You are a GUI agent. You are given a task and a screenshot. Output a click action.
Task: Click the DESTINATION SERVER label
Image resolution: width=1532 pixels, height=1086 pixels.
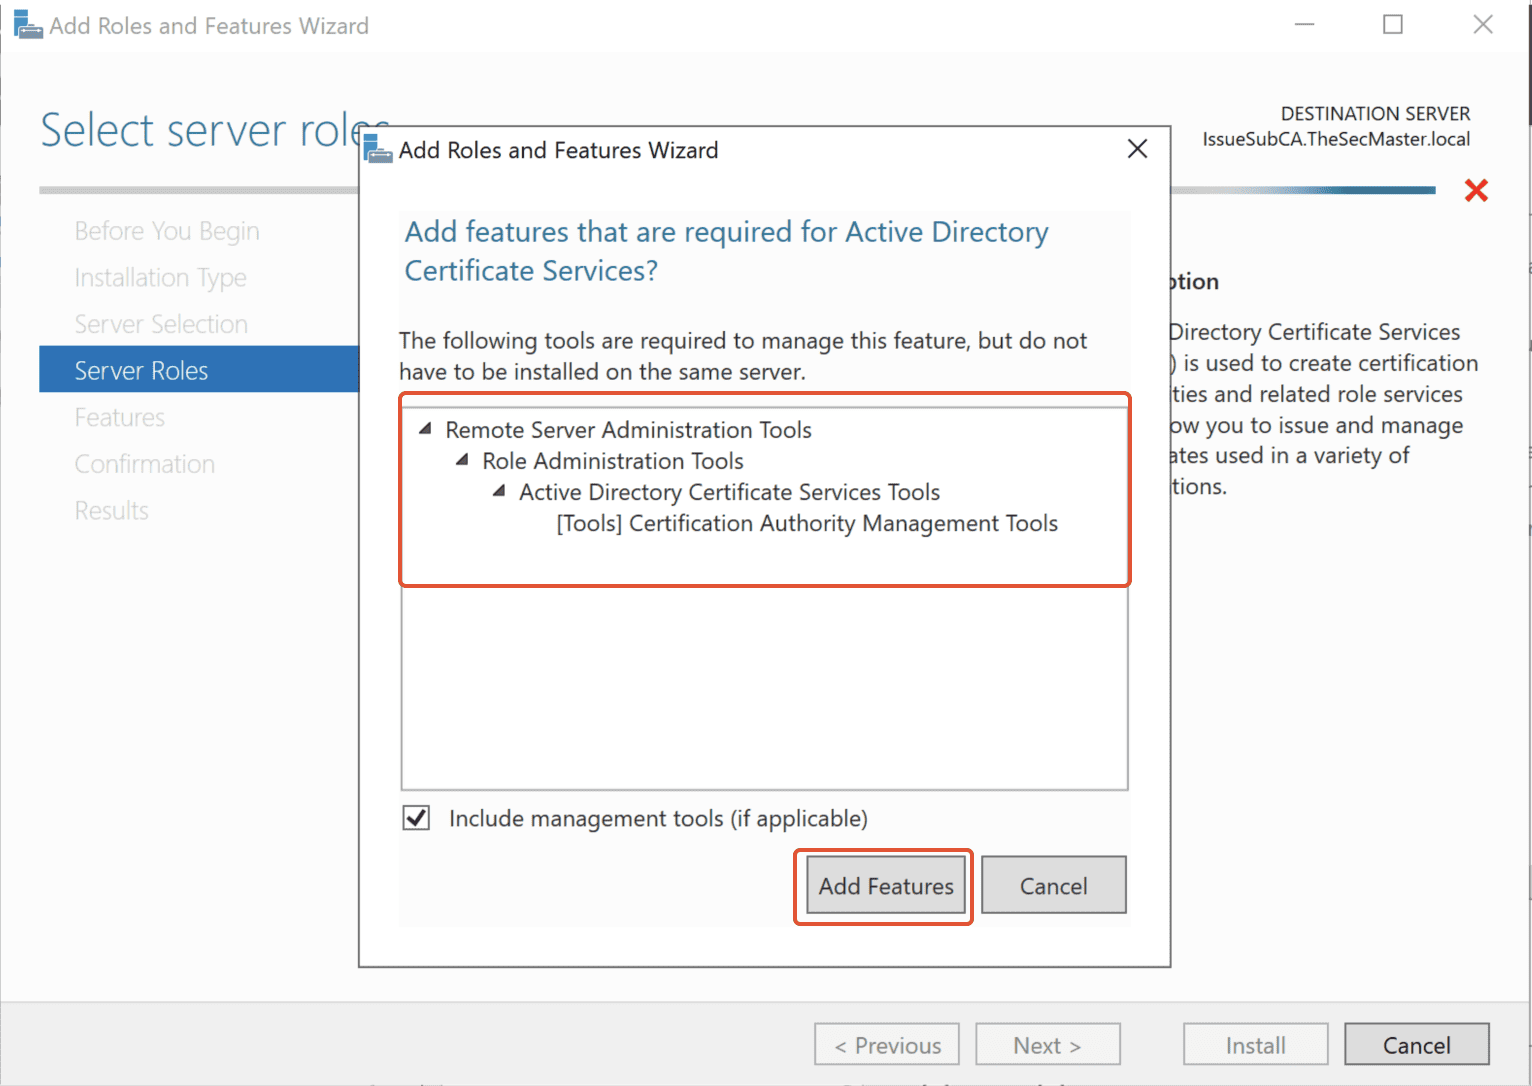[1375, 114]
